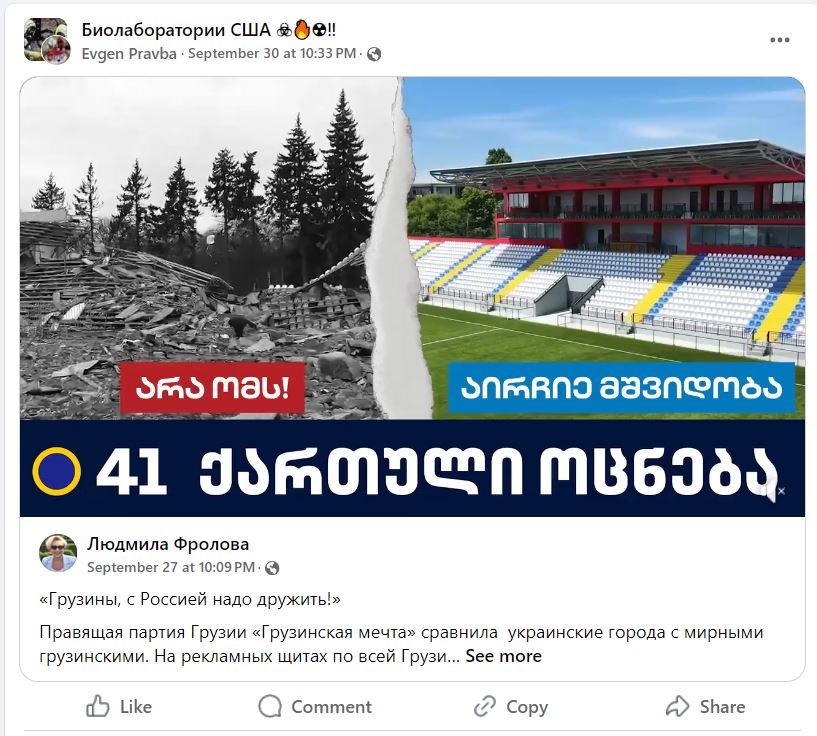
Task: Click the Copy button label
Action: click(527, 707)
